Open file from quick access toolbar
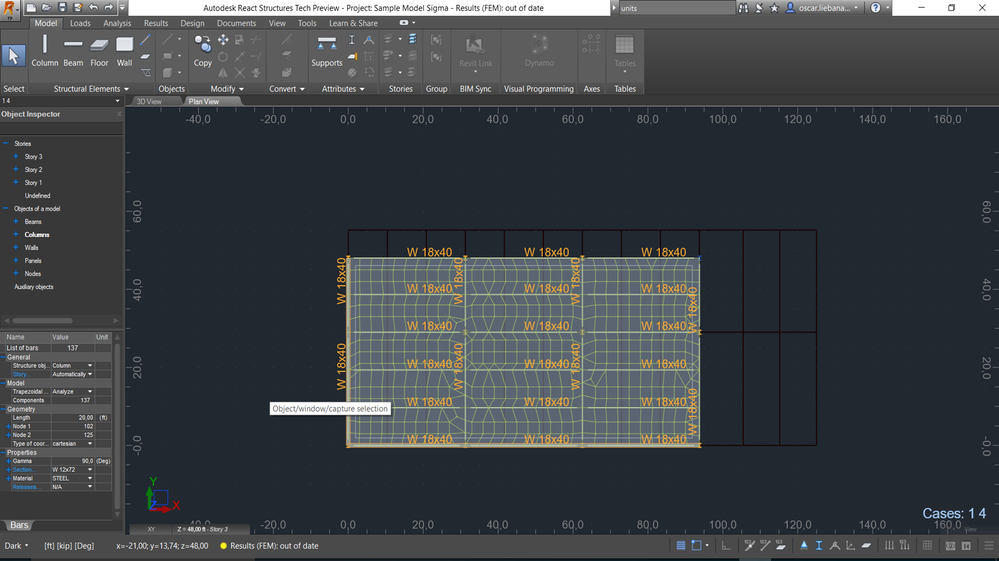Screen dimensions: 999x561 click(x=47, y=8)
